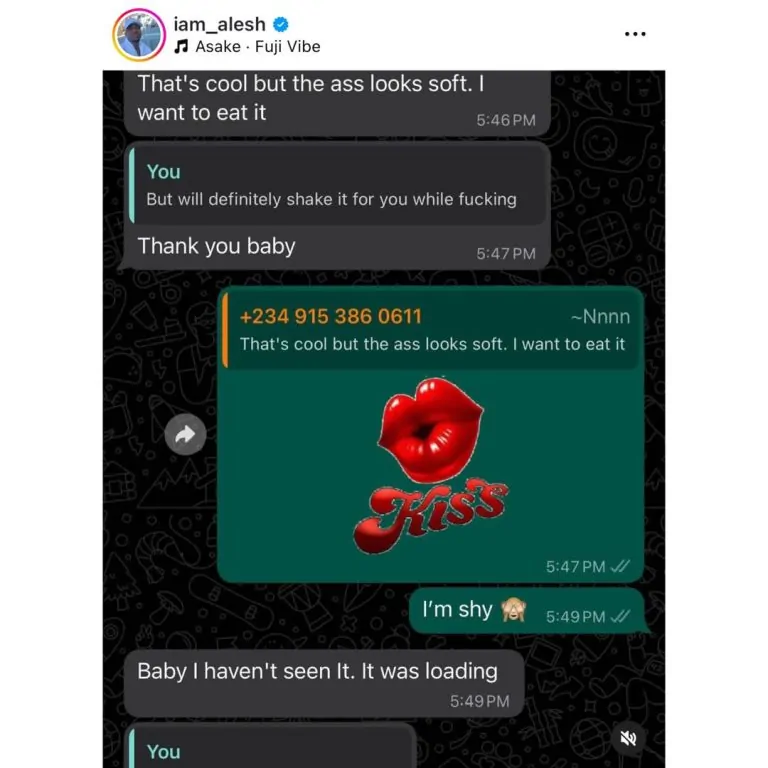Image resolution: width=768 pixels, height=768 pixels.
Task: Tap the quoted +234 915 386 0611 number
Action: [331, 316]
